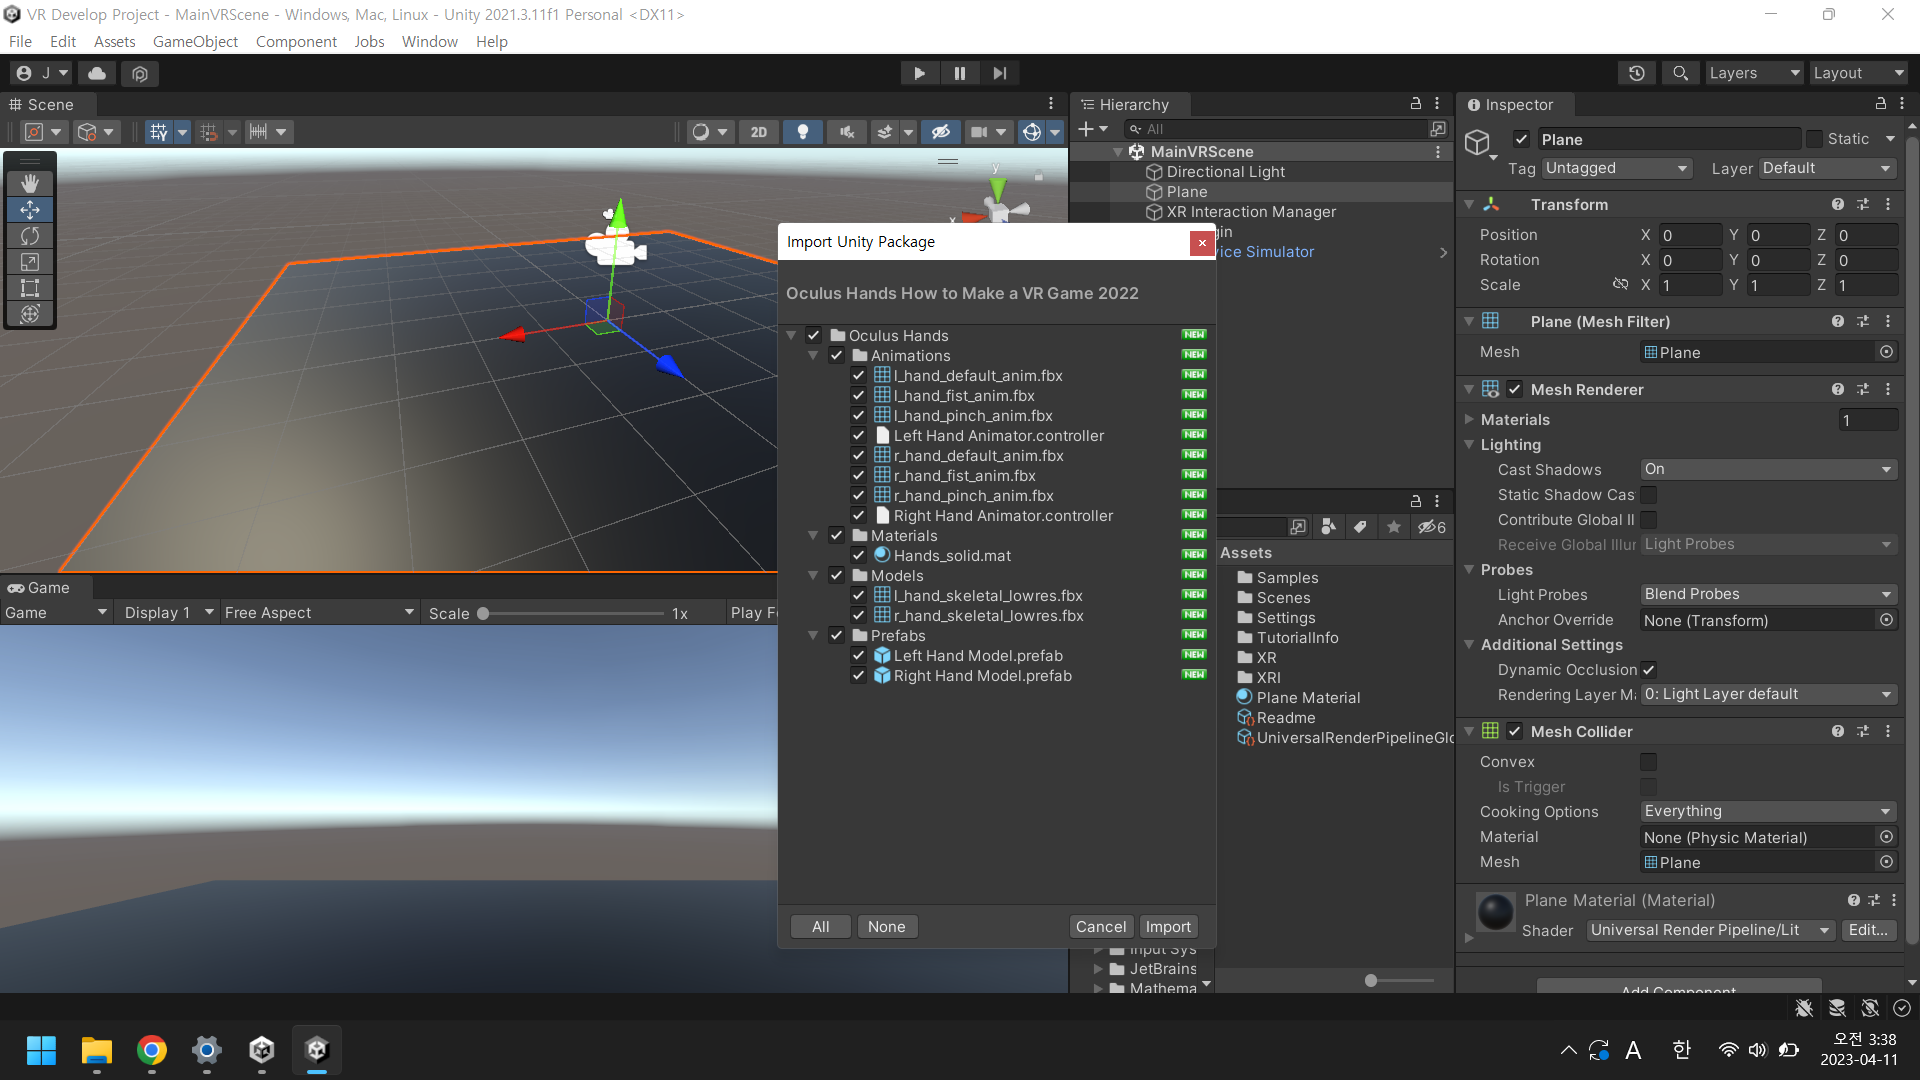The width and height of the screenshot is (1920, 1080).
Task: Click the None button in import dialog
Action: point(887,927)
